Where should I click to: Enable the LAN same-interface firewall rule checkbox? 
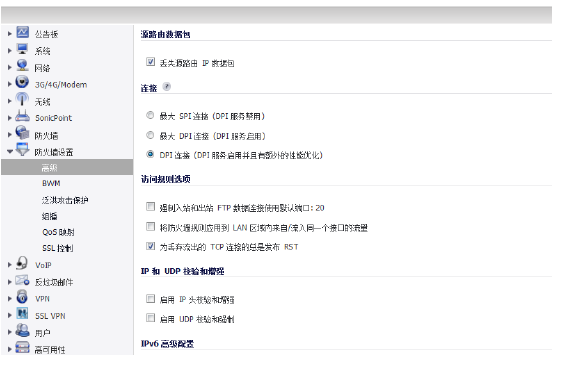(150, 227)
